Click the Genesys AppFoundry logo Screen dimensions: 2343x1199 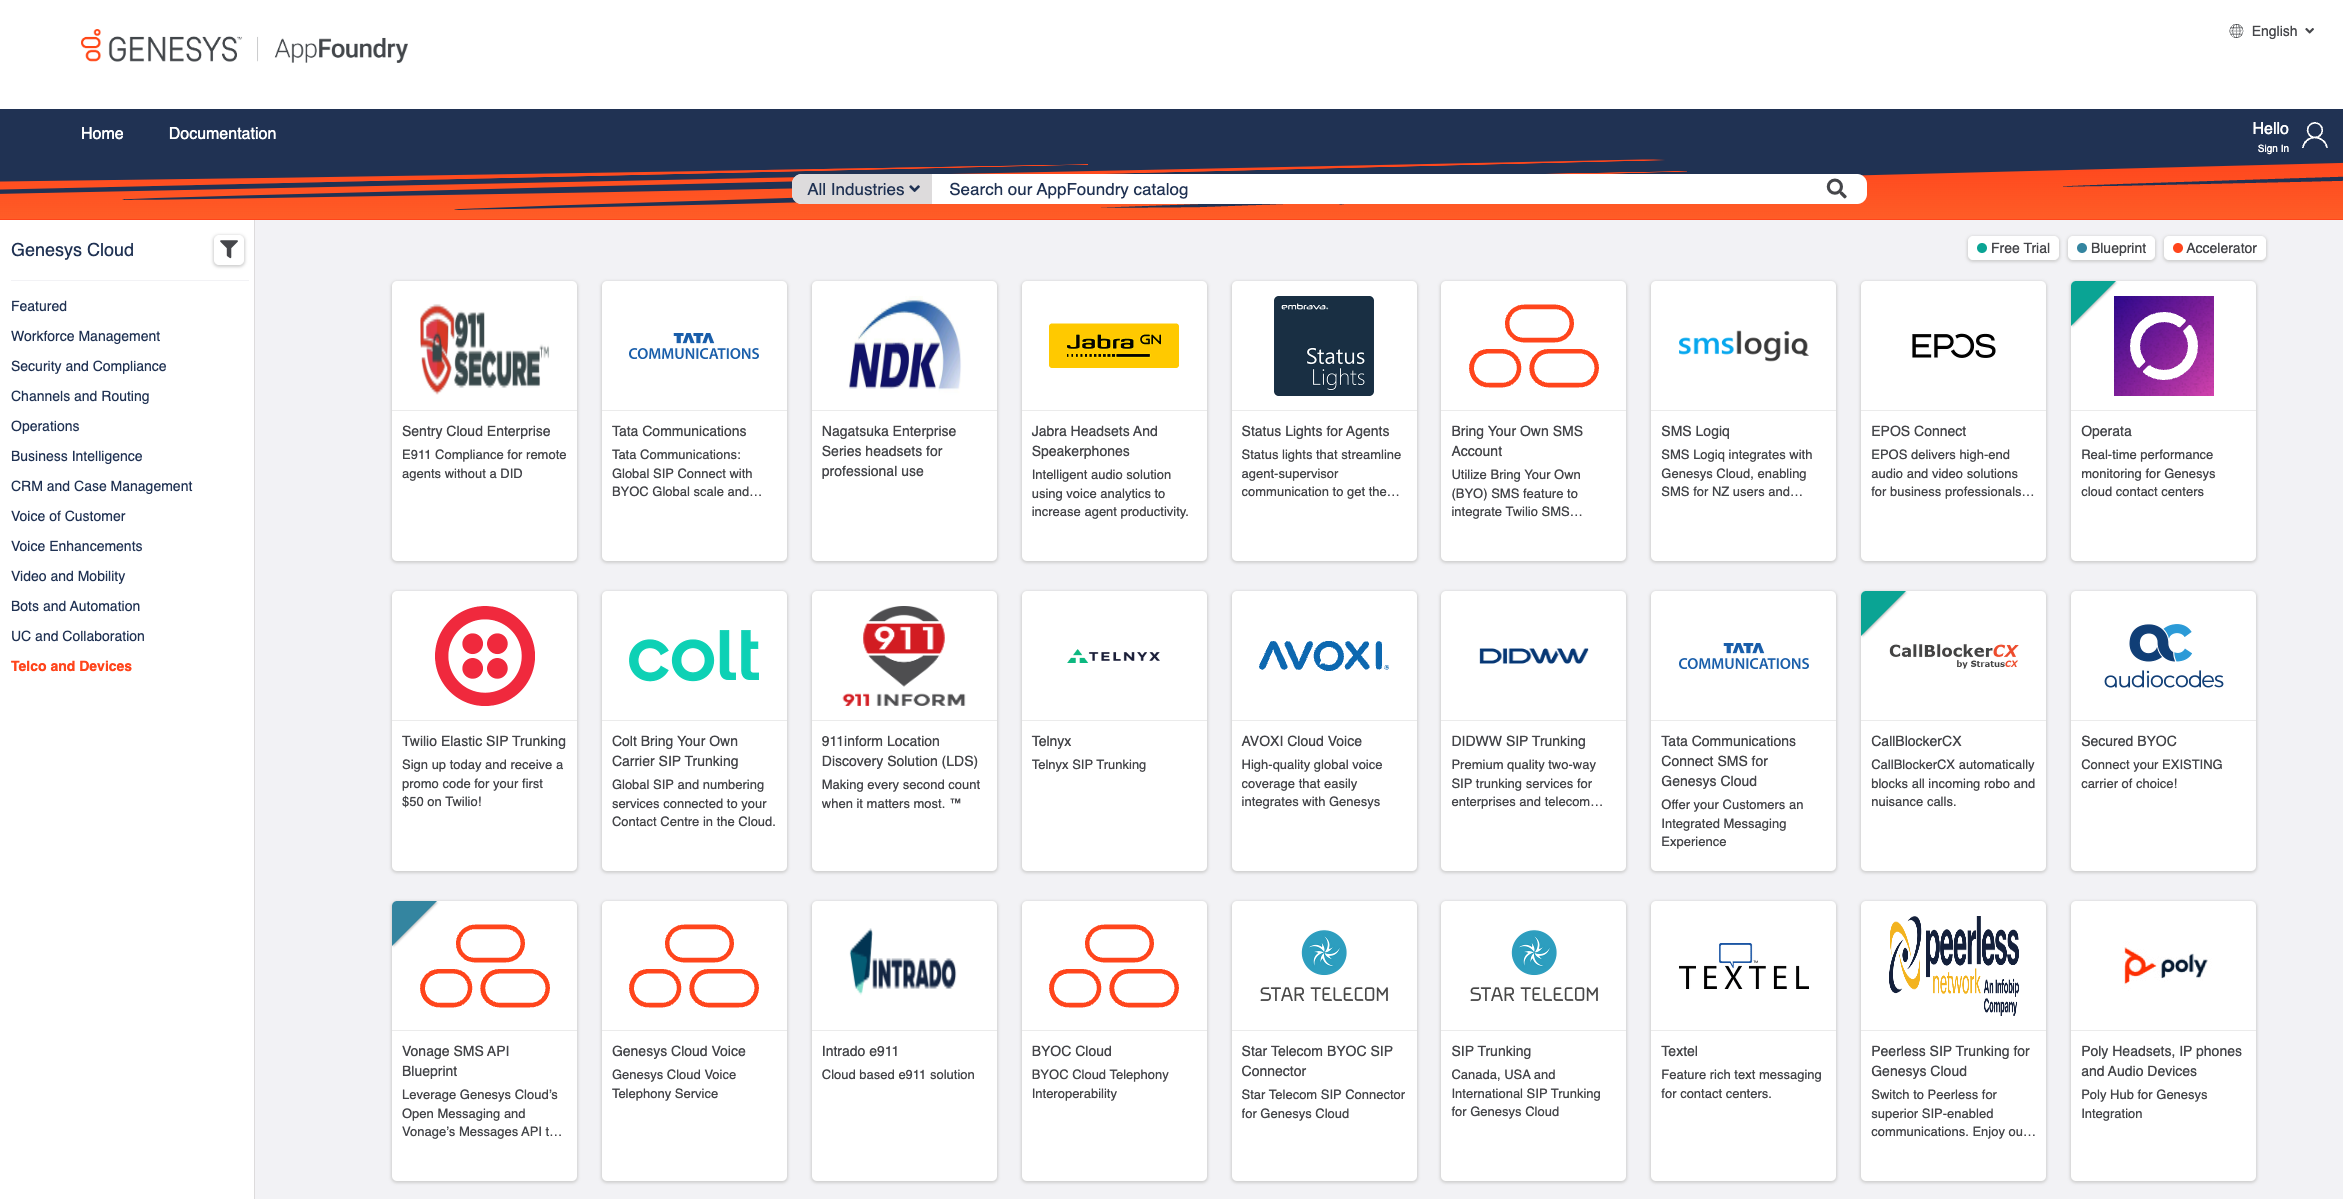[x=245, y=48]
